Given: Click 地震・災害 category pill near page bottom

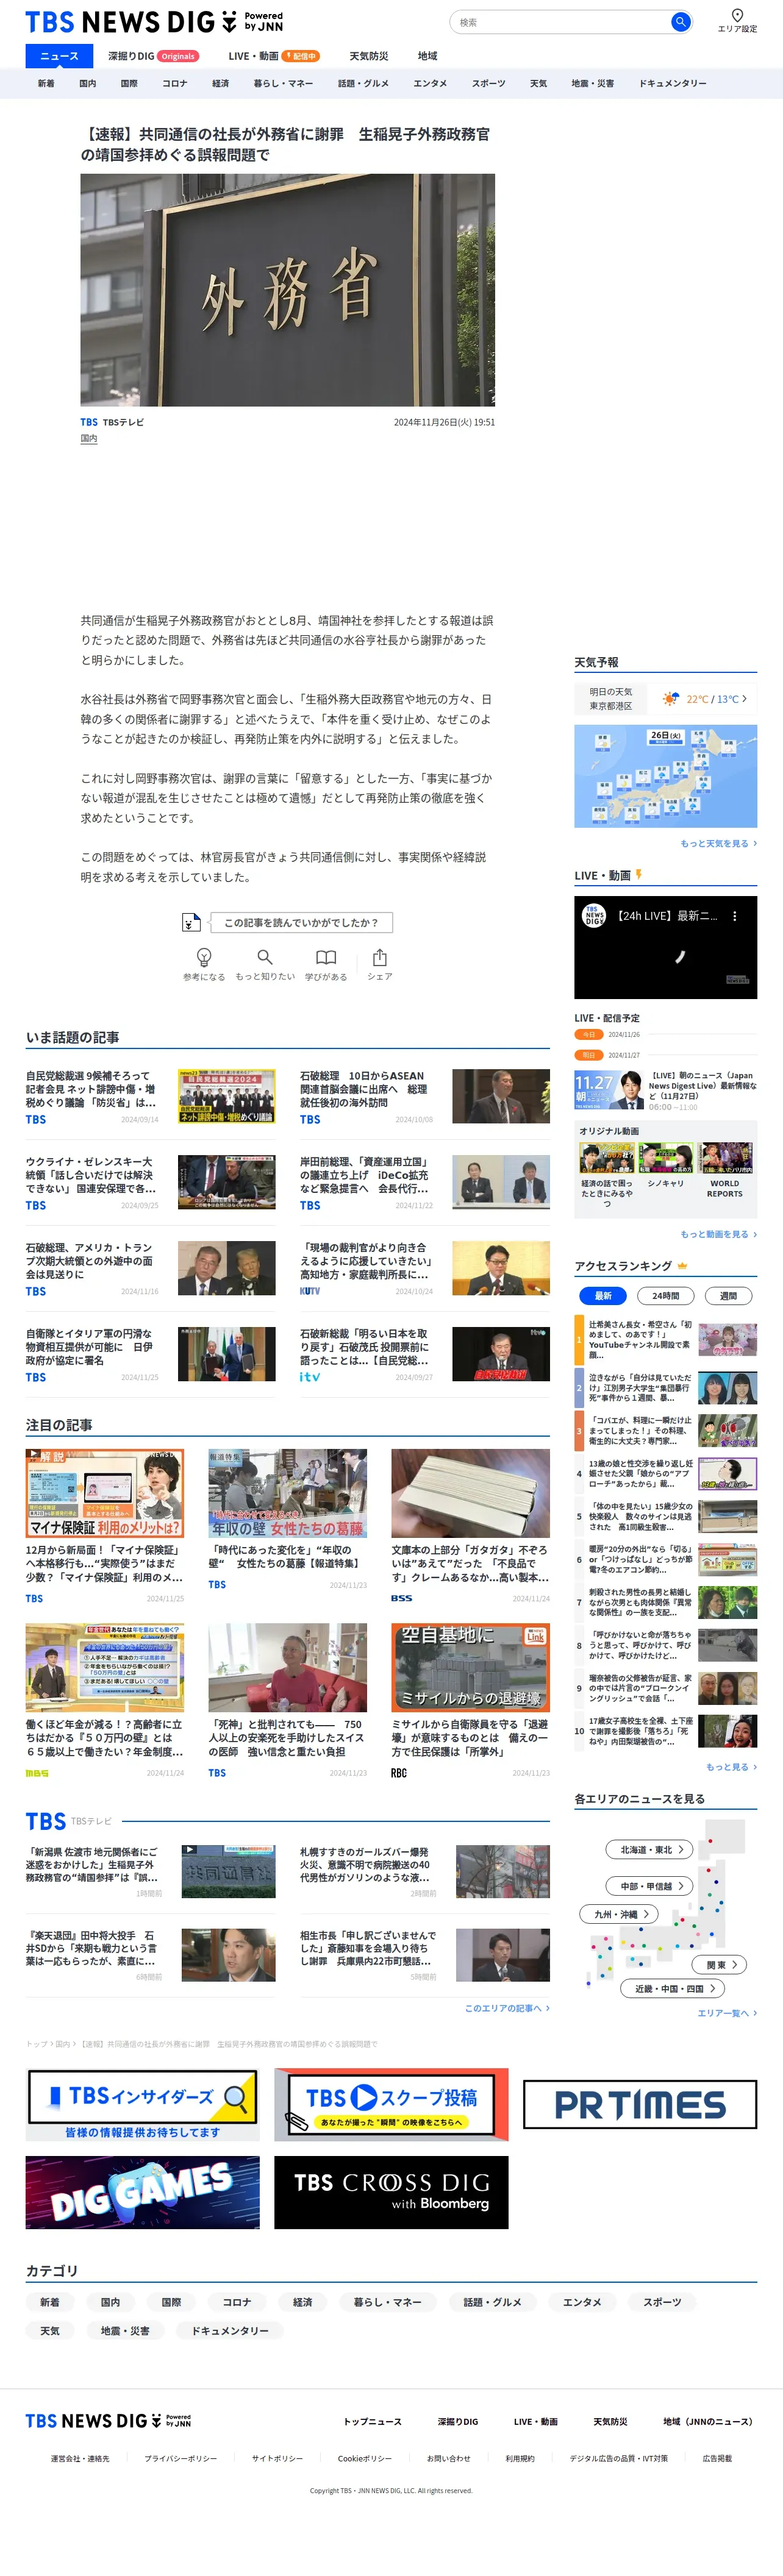Looking at the screenshot, I should (x=125, y=2330).
